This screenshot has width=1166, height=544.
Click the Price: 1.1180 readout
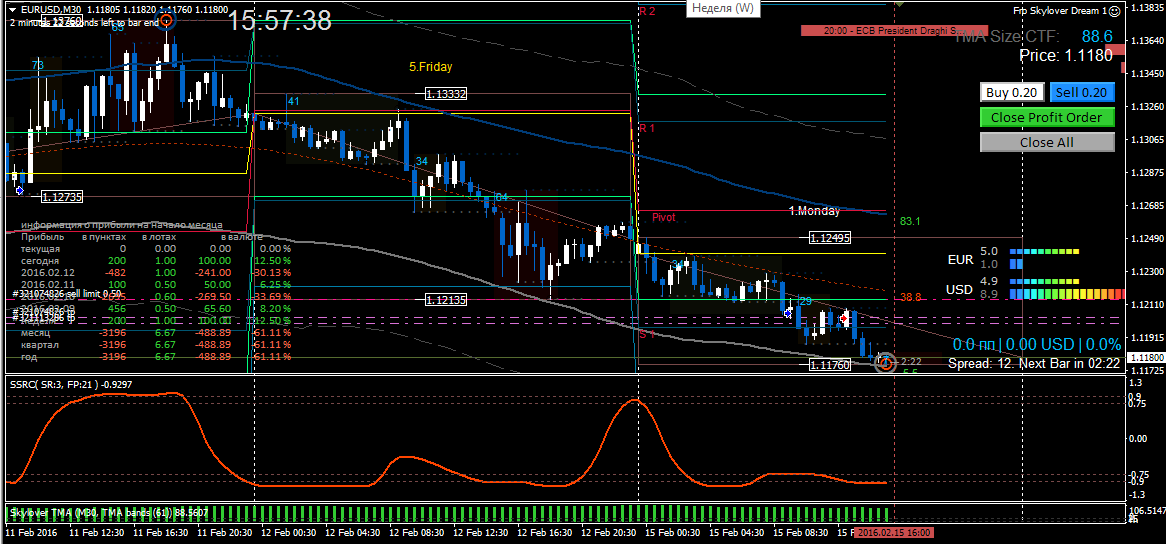click(x=1065, y=55)
